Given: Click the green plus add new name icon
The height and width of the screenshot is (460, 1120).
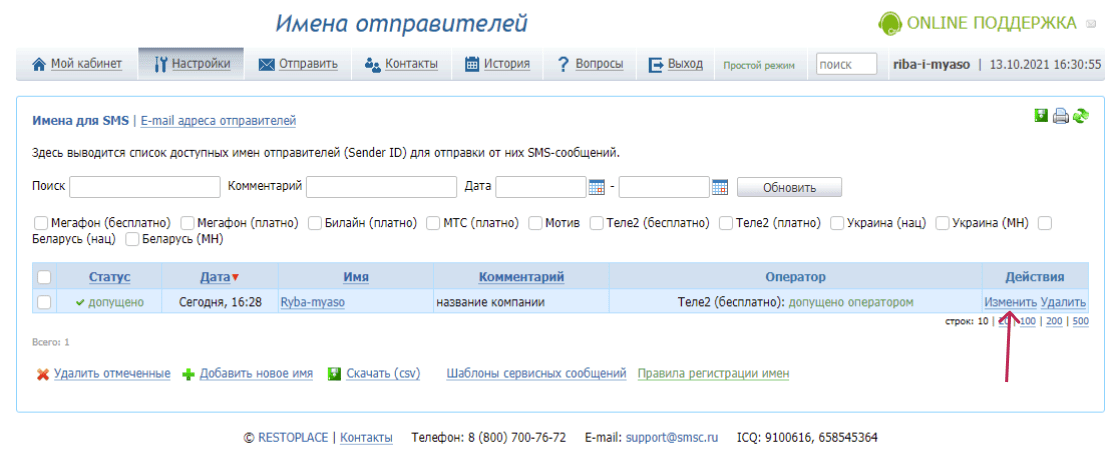Looking at the screenshot, I should click(x=187, y=374).
